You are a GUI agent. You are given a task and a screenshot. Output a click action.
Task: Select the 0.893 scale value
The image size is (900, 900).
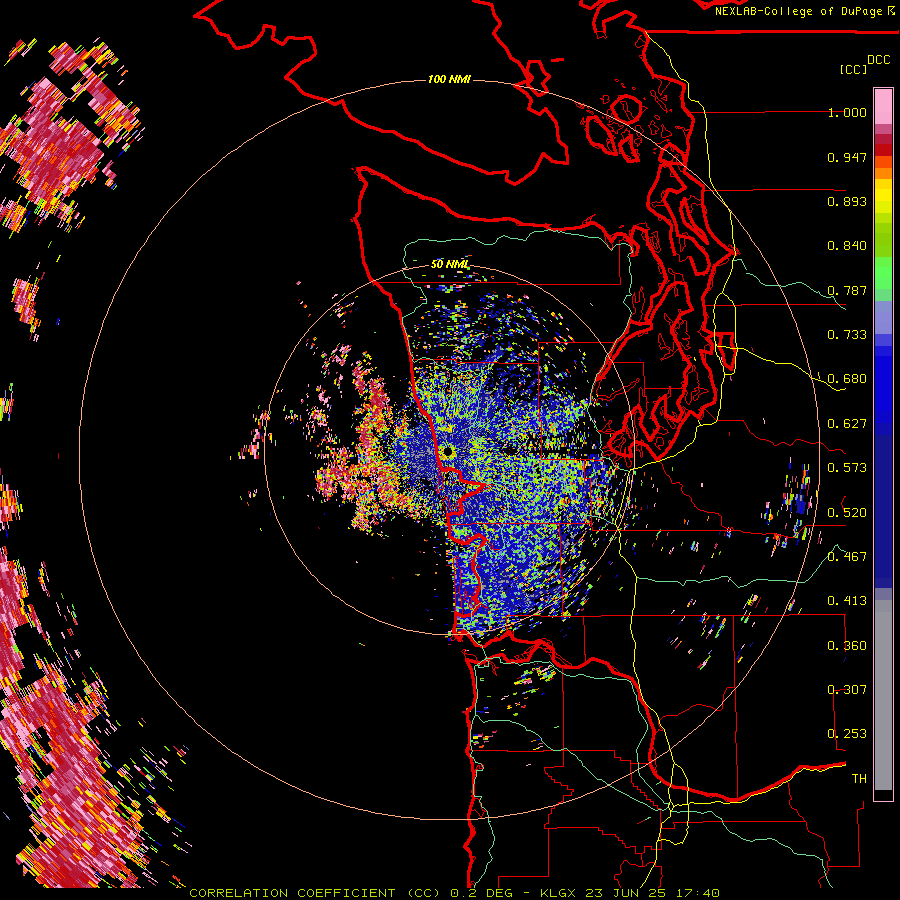pyautogui.click(x=847, y=201)
